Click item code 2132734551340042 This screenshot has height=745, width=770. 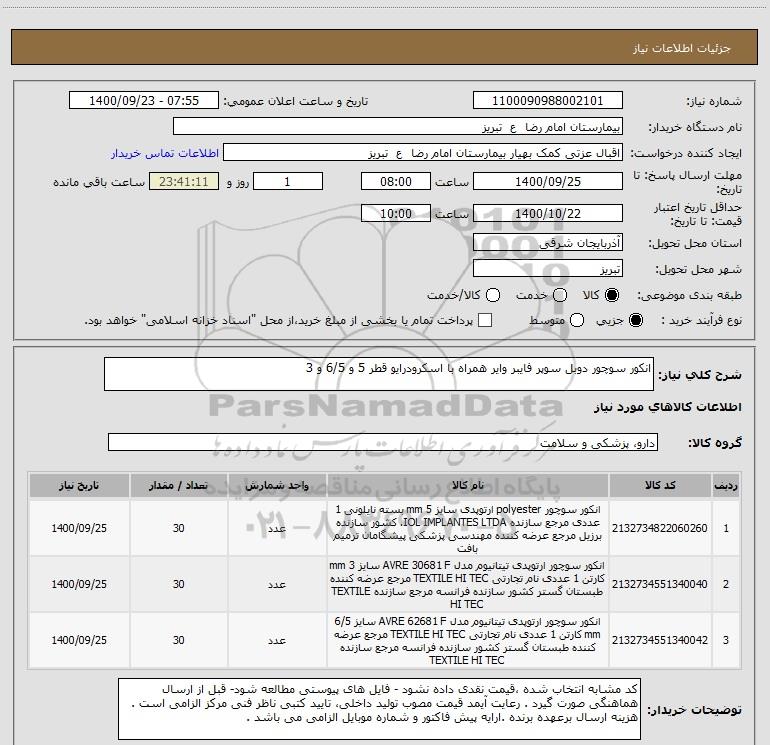pos(660,640)
